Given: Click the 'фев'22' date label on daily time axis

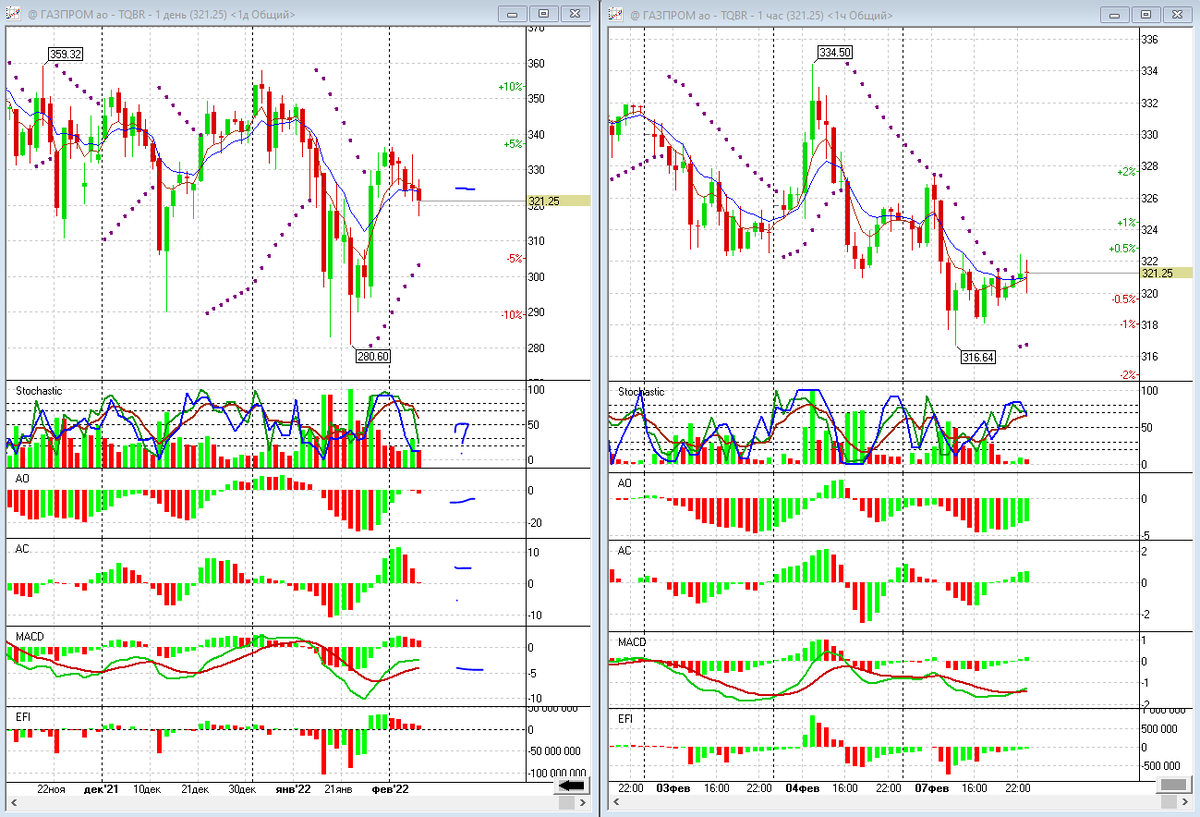Looking at the screenshot, I should point(388,789).
